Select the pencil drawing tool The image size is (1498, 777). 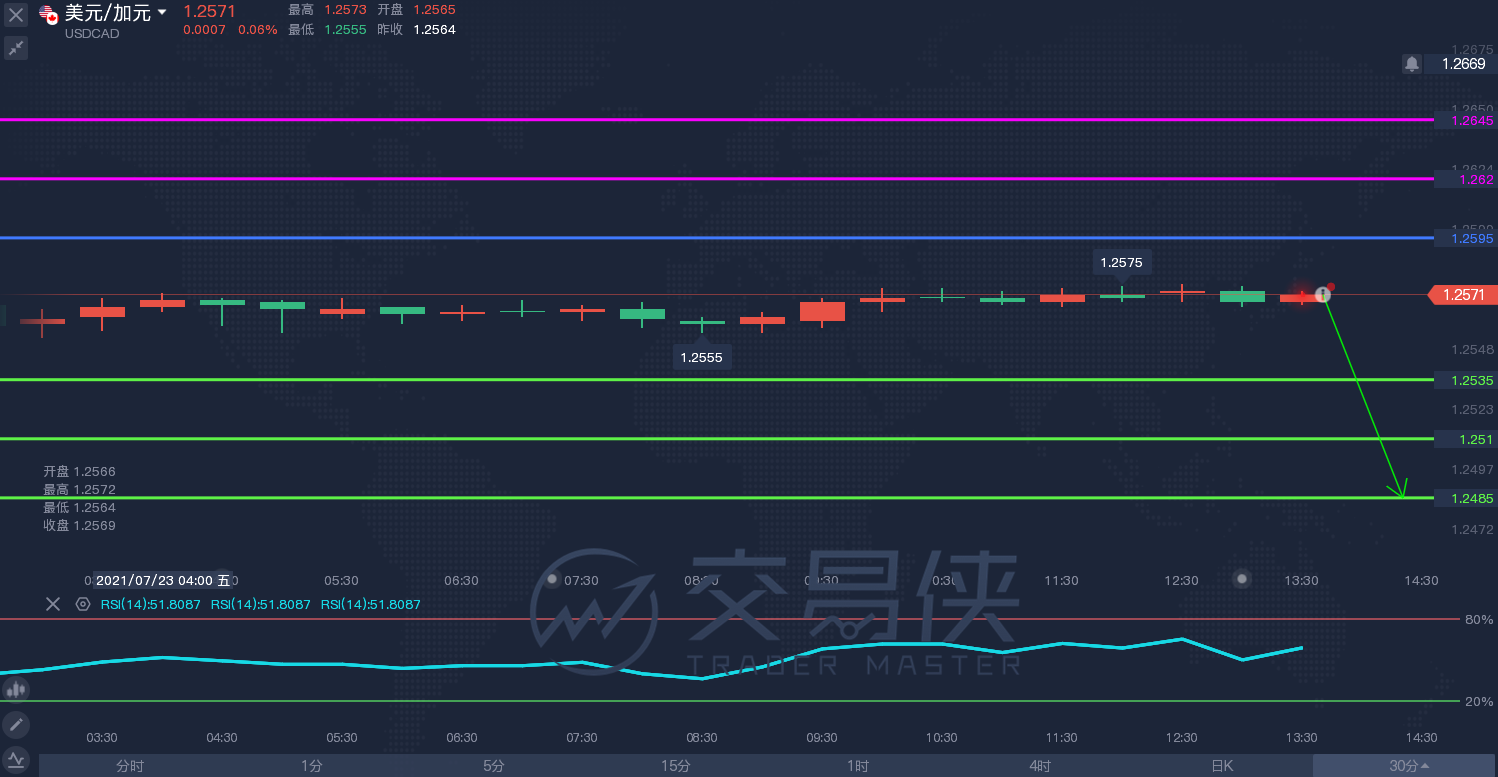pos(15,724)
